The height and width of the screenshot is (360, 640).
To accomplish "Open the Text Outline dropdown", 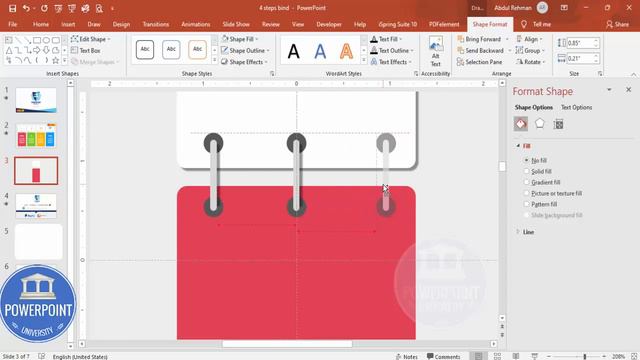I will [x=392, y=51].
